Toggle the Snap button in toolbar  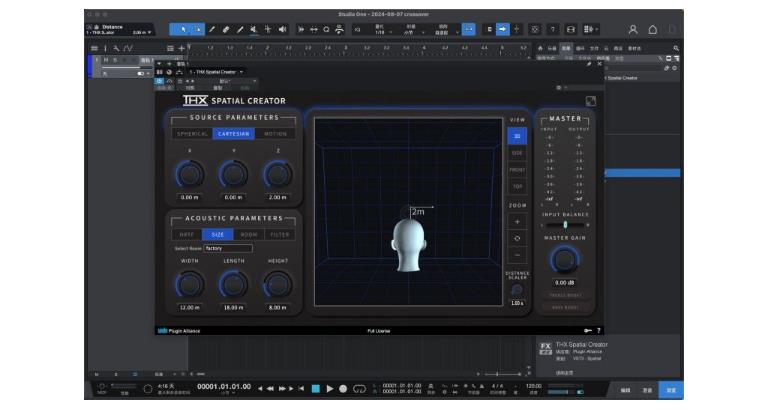click(469, 30)
